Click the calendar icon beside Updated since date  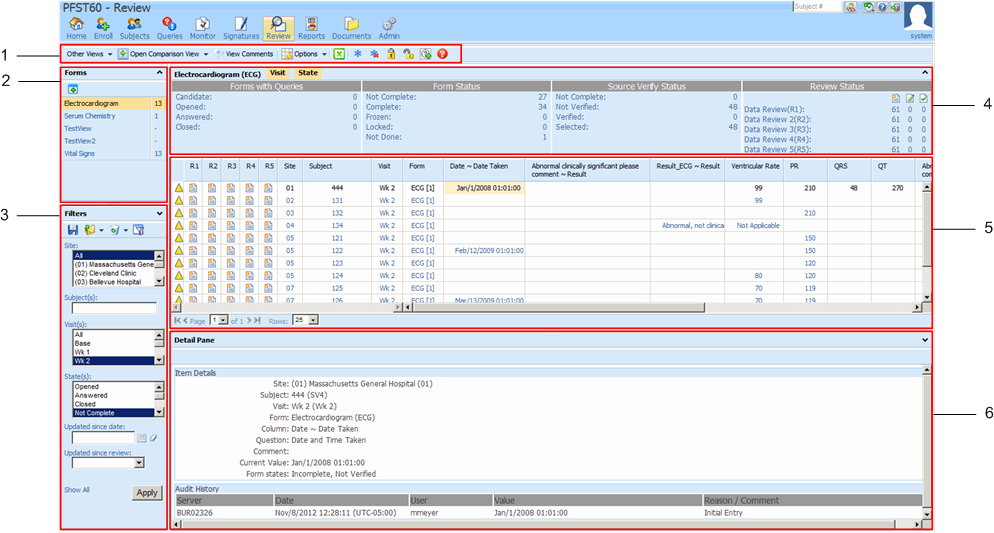click(142, 437)
